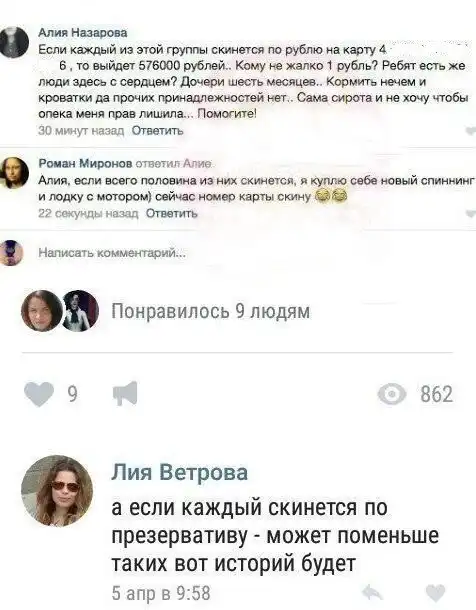The image size is (476, 610).
Task: Open Алия Назарова's profile avatar
Action: [x=14, y=42]
